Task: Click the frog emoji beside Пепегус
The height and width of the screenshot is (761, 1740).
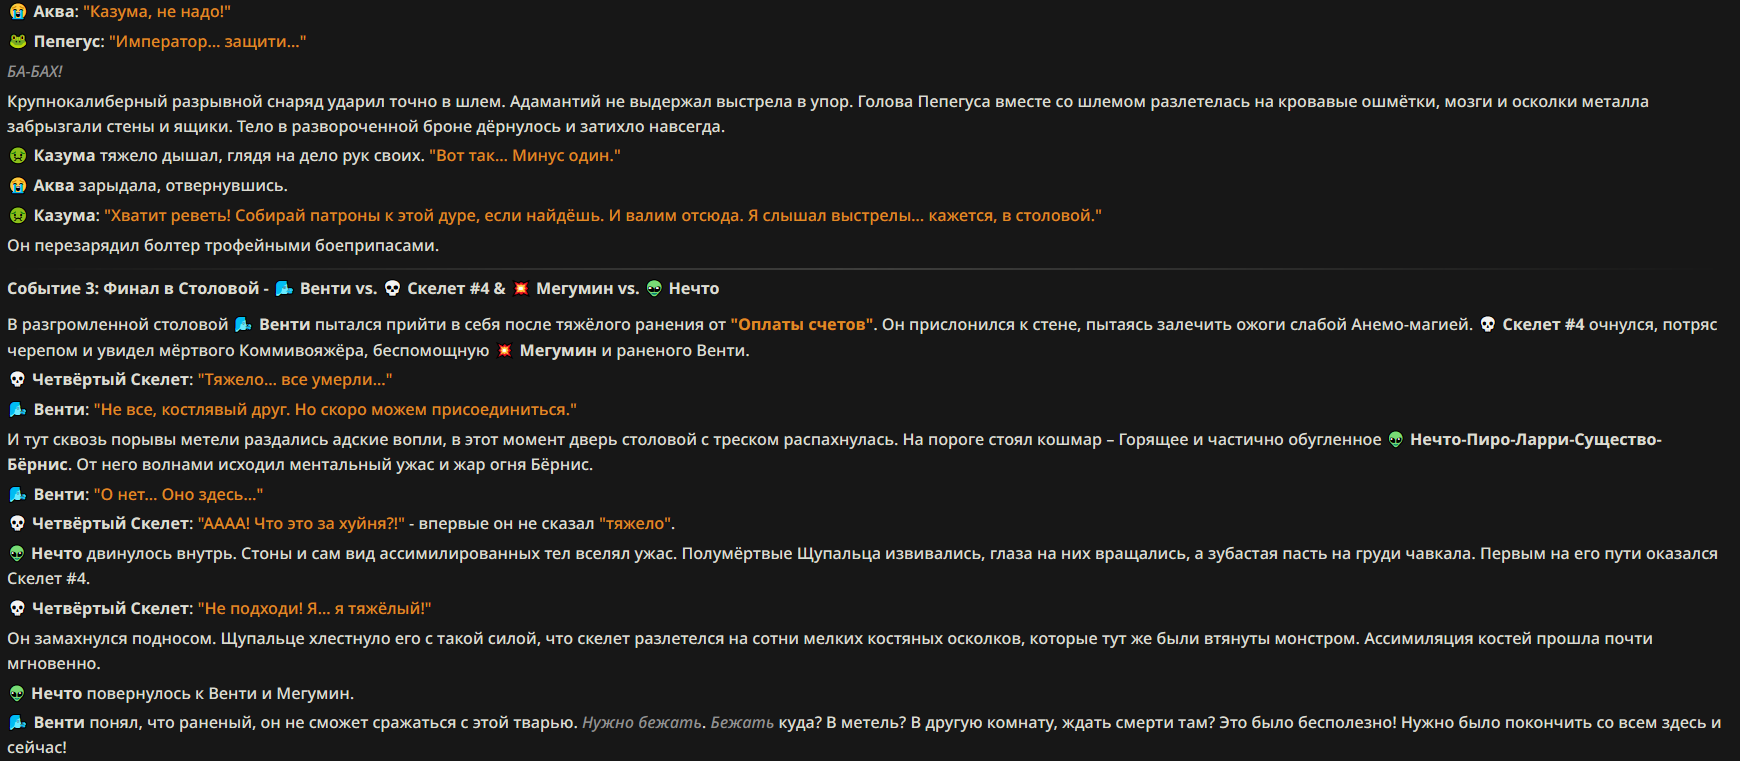Action: [17, 42]
